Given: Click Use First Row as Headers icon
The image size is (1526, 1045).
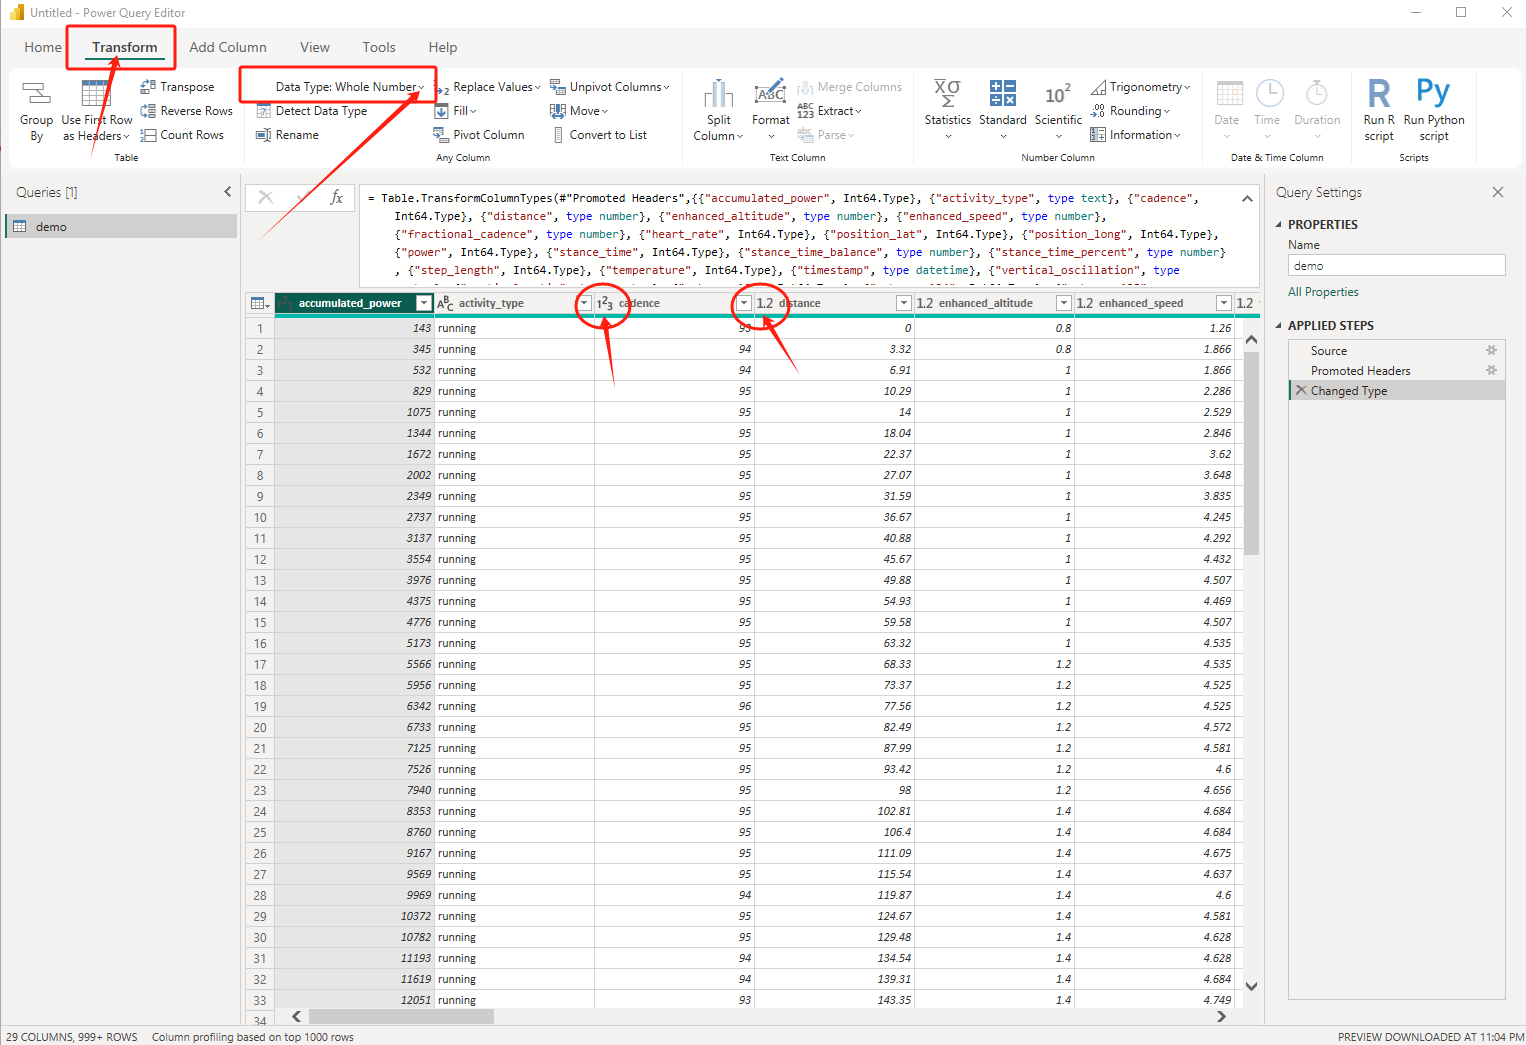Looking at the screenshot, I should pyautogui.click(x=96, y=93).
